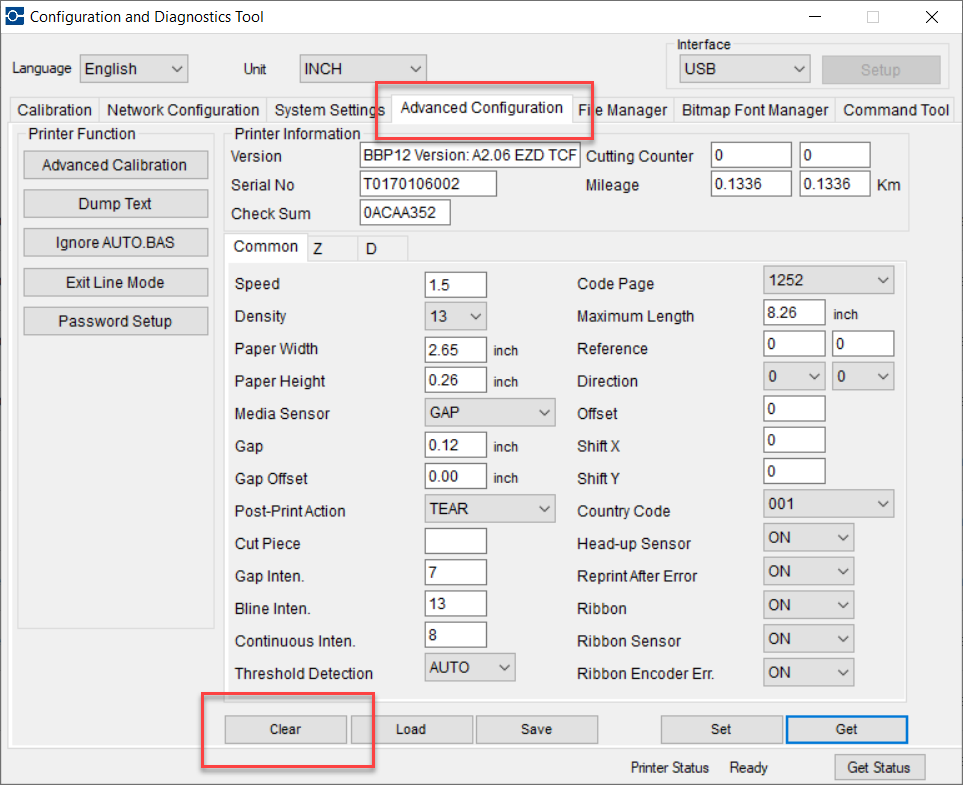Toggle the Head-up Sensor ON dropdown
The width and height of the screenshot is (963, 785).
coord(808,538)
